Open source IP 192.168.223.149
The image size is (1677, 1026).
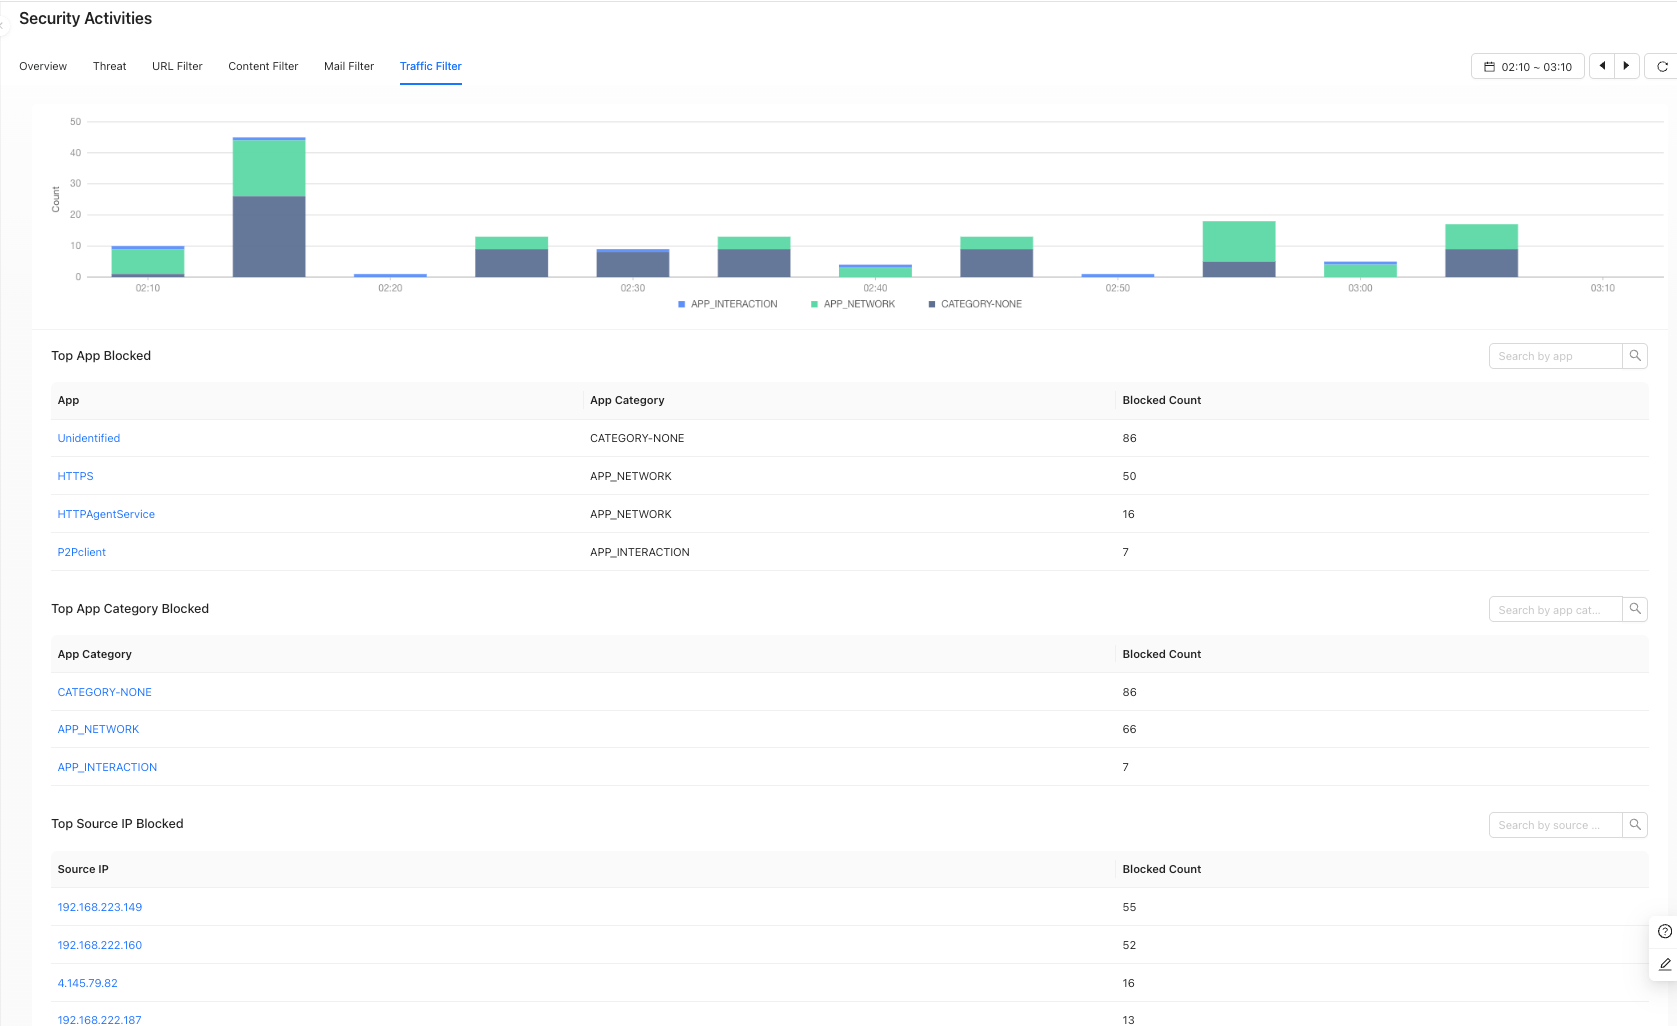tap(100, 907)
